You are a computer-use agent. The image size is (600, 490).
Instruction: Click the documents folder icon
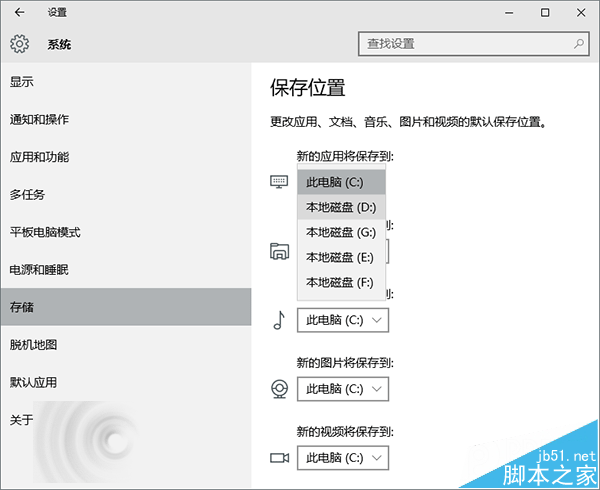279,251
